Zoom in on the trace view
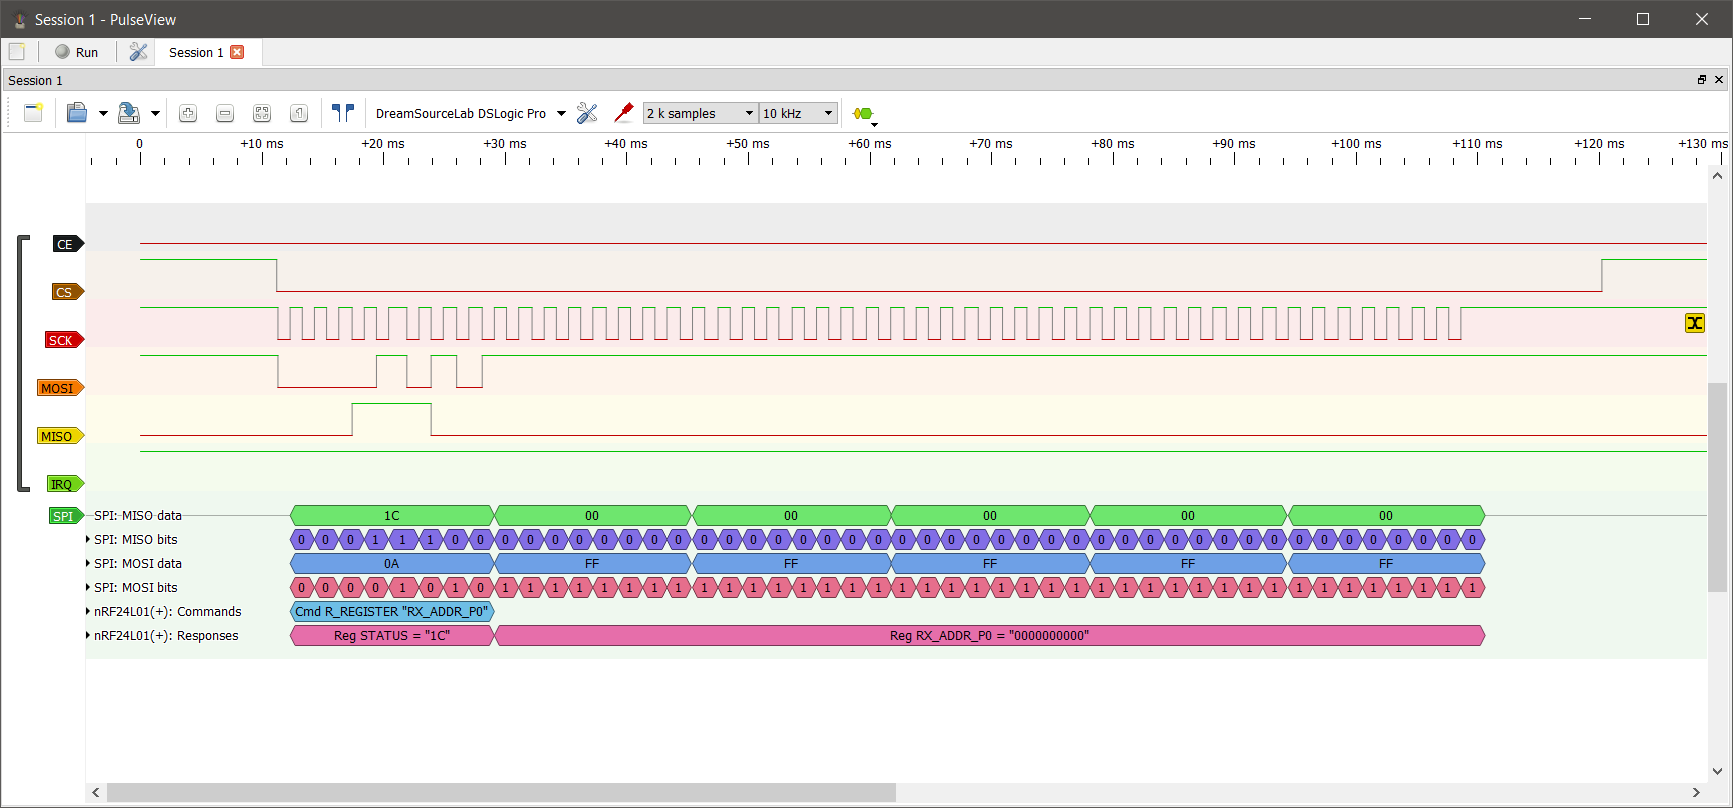The height and width of the screenshot is (808, 1733). 188,113
